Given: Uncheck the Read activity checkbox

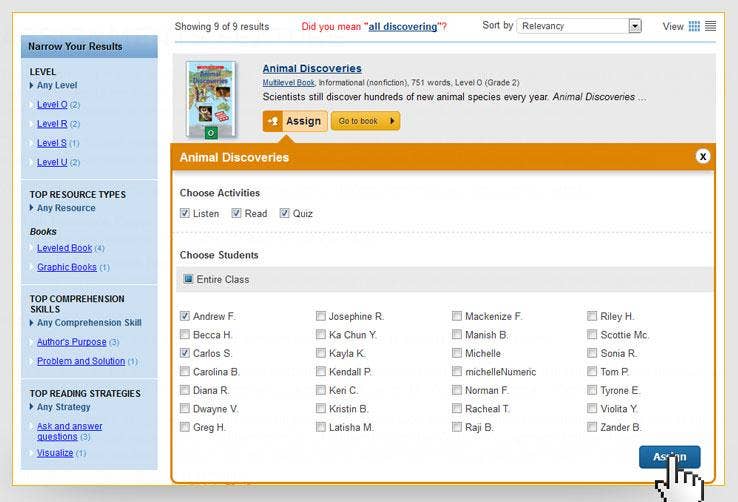Looking at the screenshot, I should [x=236, y=213].
